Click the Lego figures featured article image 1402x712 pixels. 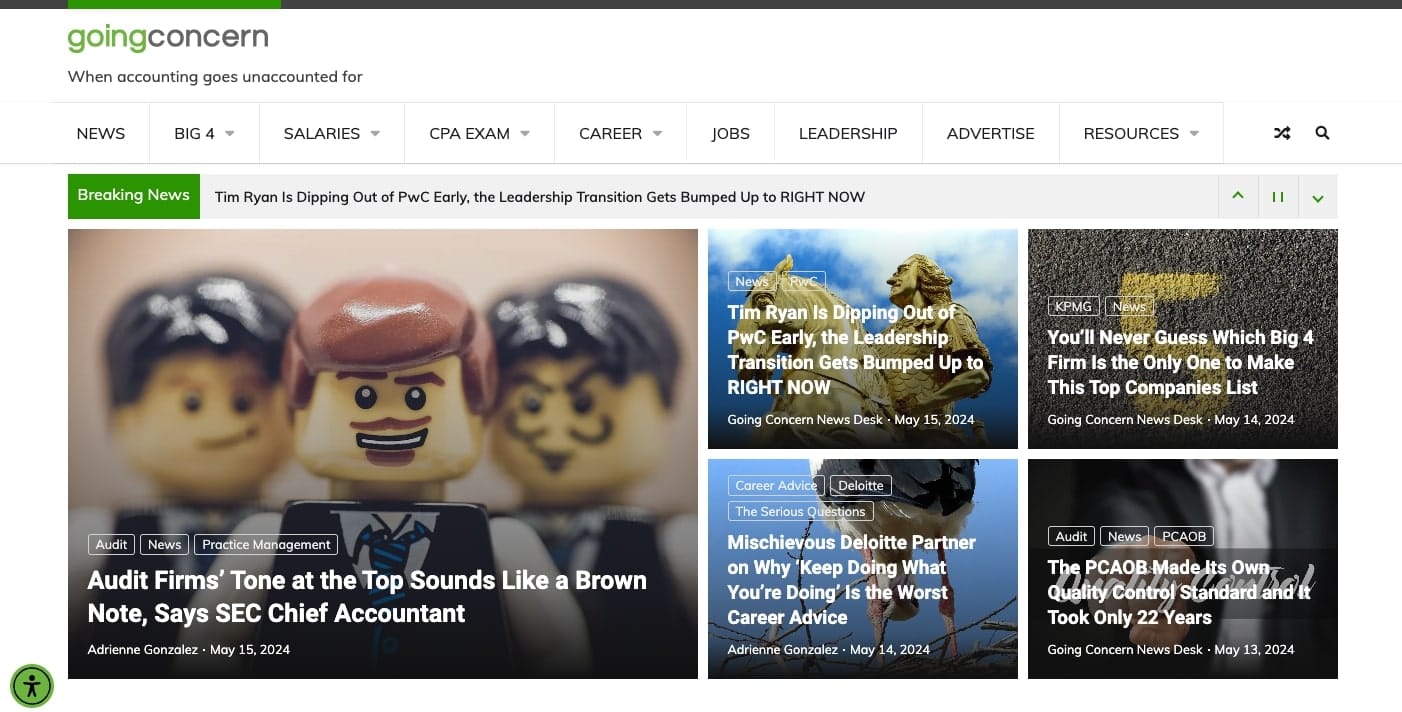[x=382, y=380]
